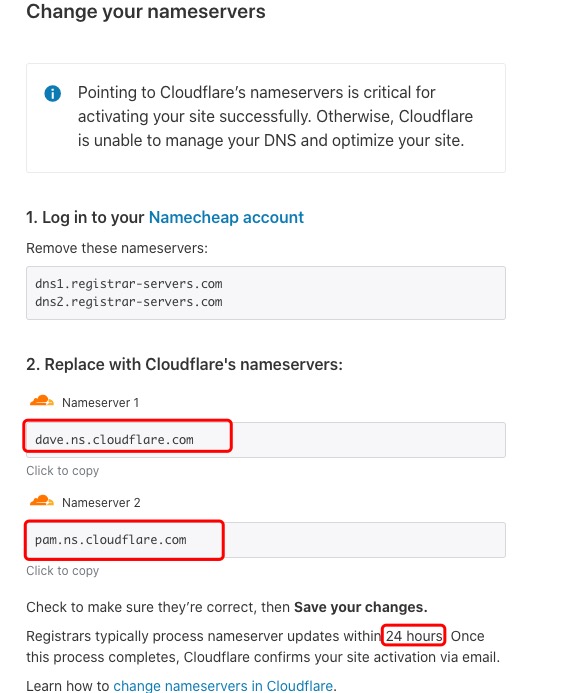Screen dimensions: 570x693
Task: Click the Log in to your heading text
Action: tap(85, 217)
